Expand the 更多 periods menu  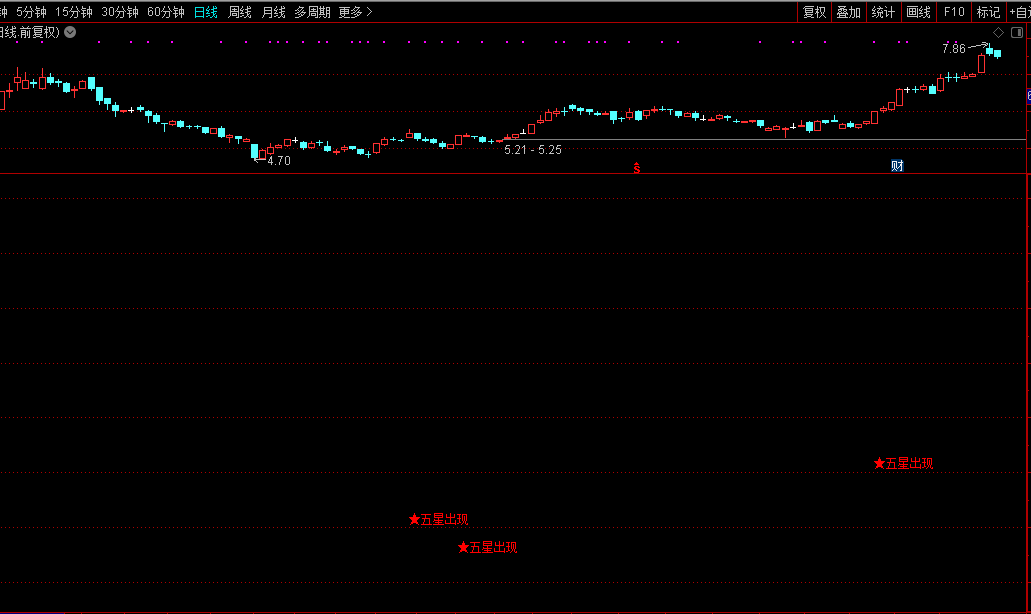pos(355,12)
